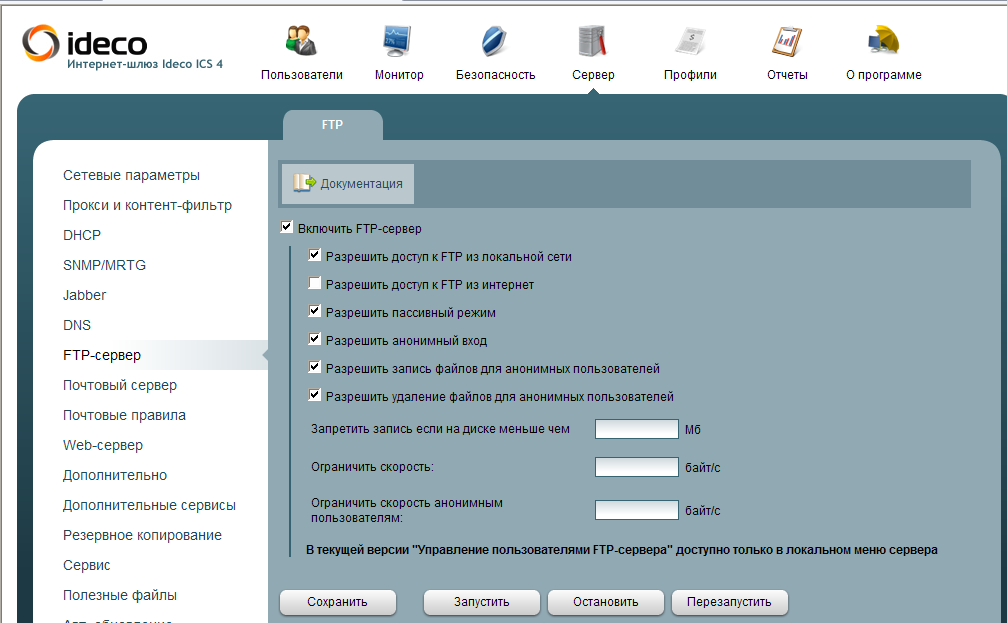Select the FTP tab
The image size is (1007, 623).
tap(333, 125)
